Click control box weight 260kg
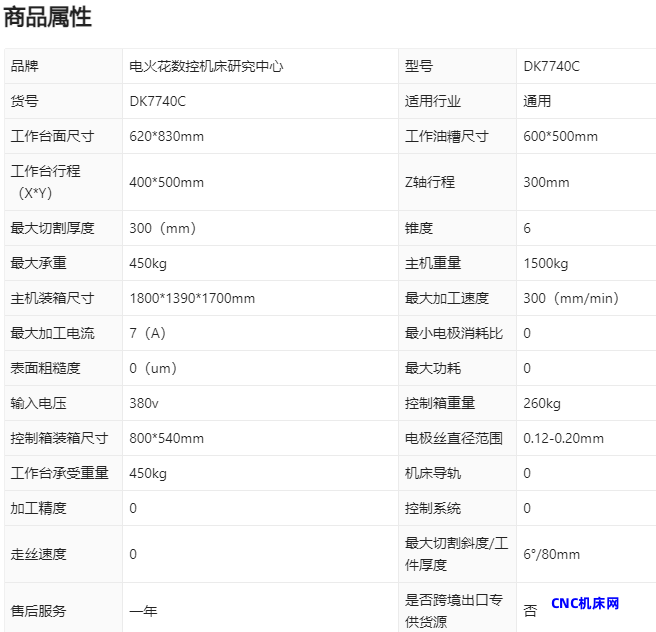 click(542, 403)
